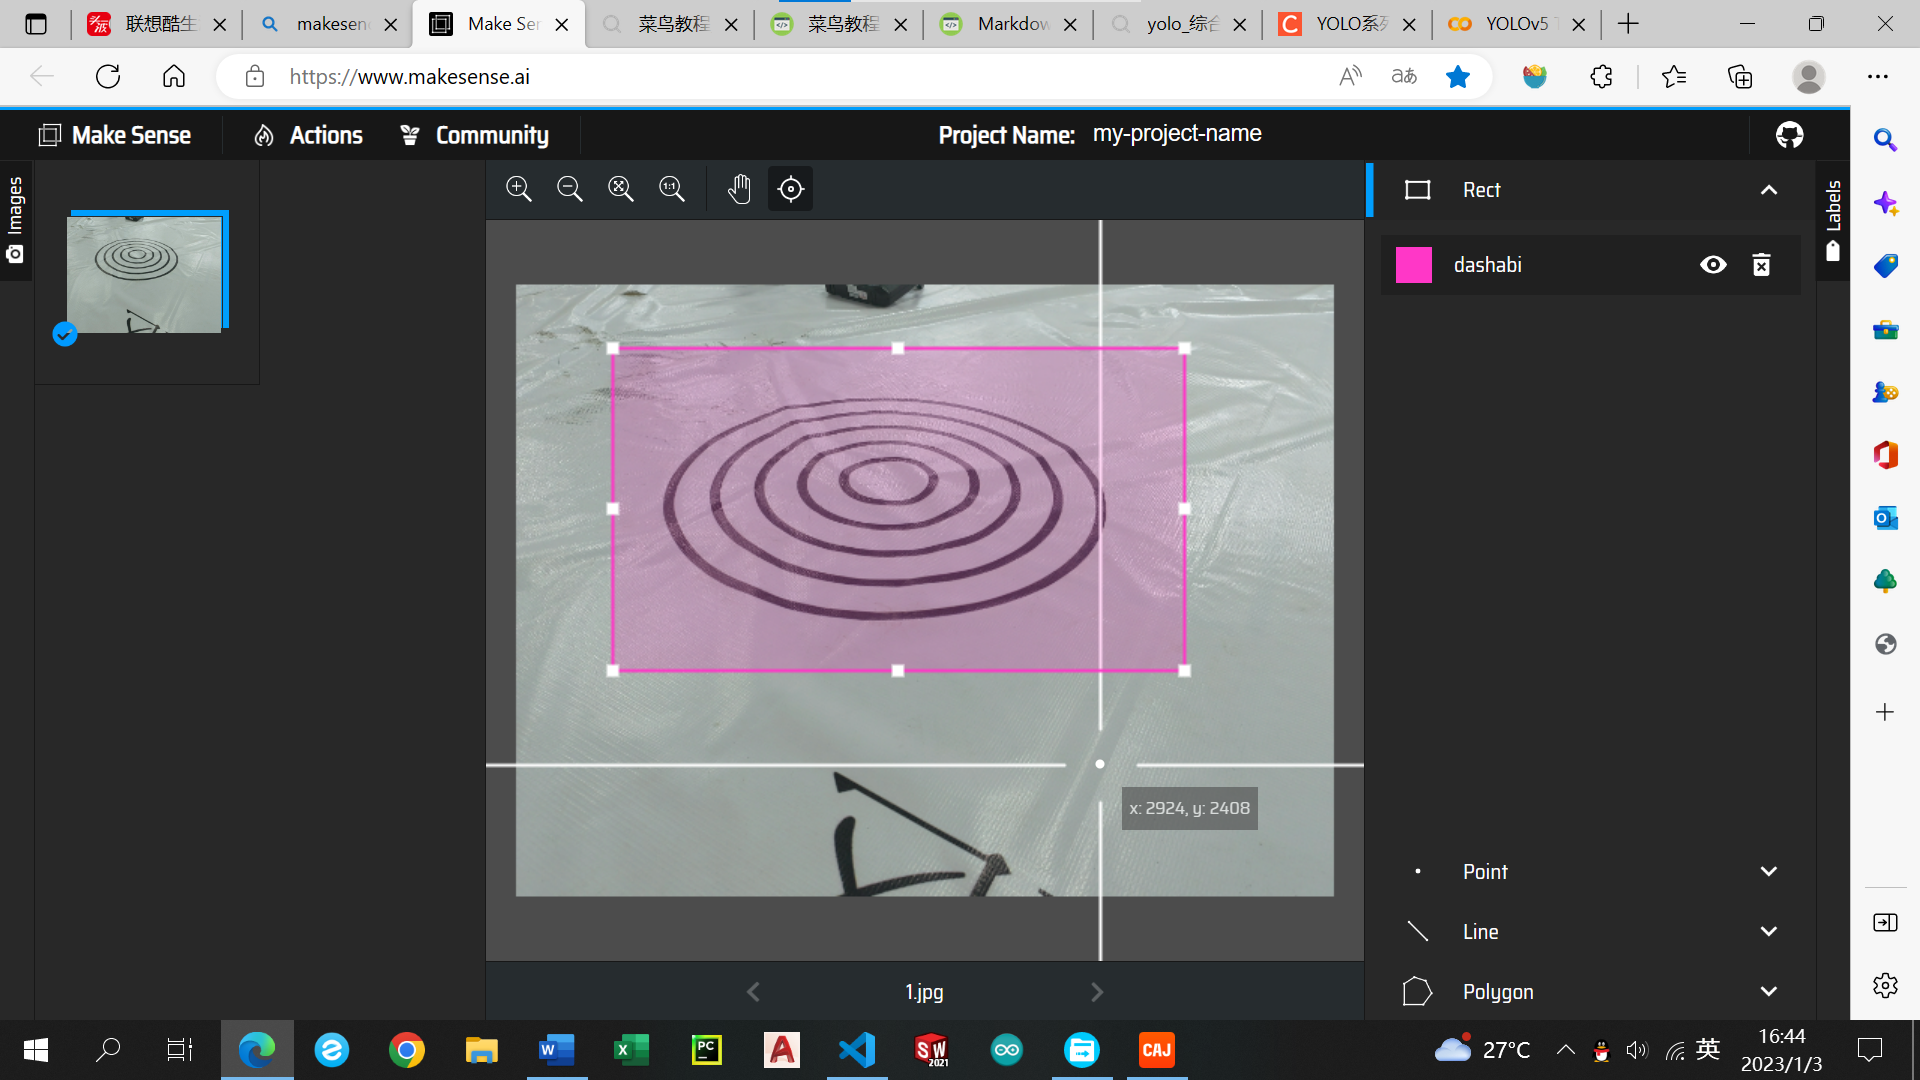
Task: Expand the Polygon section
Action: coord(1768,992)
